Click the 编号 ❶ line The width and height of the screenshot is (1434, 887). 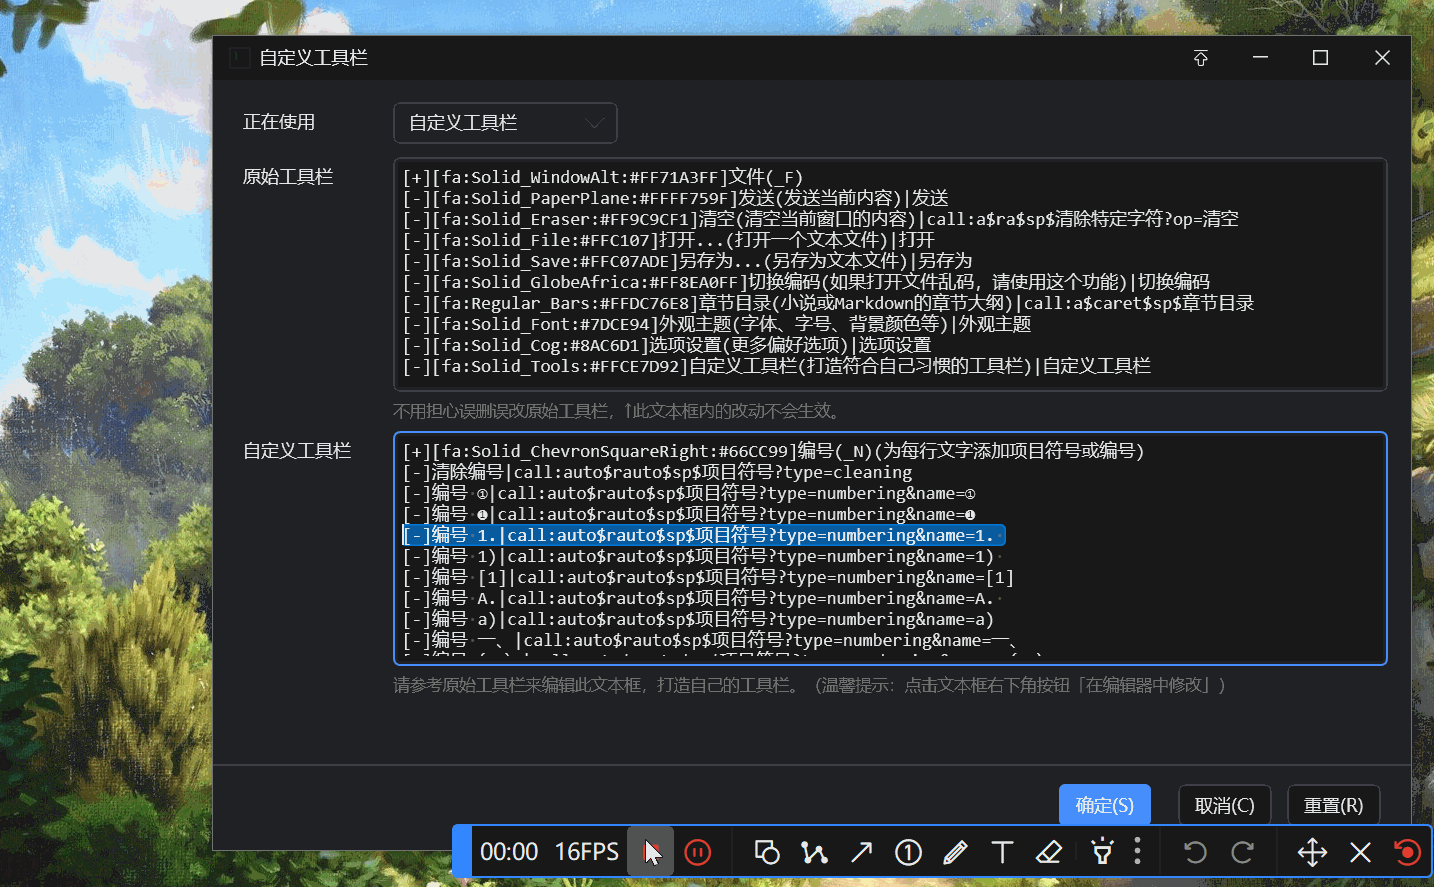tap(689, 514)
